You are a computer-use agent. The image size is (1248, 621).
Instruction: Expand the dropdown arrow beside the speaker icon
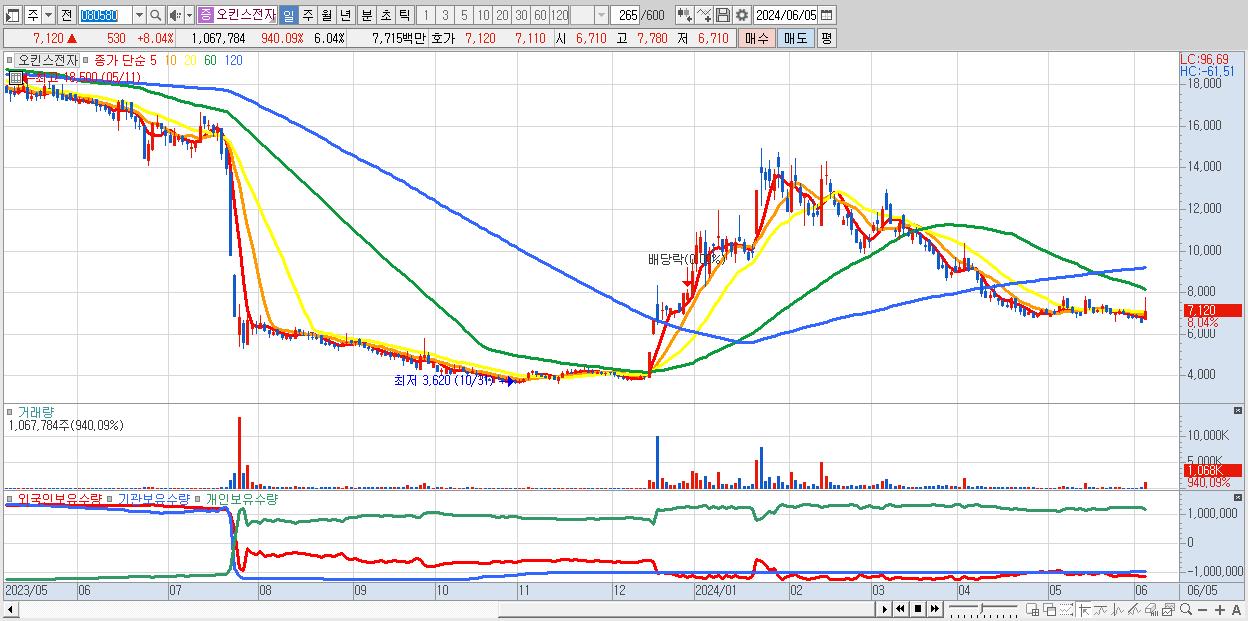coord(189,15)
